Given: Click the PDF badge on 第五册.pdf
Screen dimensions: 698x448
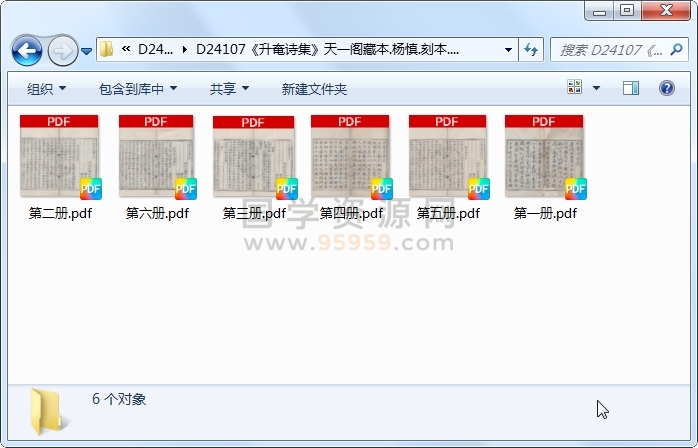Looking at the screenshot, I should click(x=479, y=189).
